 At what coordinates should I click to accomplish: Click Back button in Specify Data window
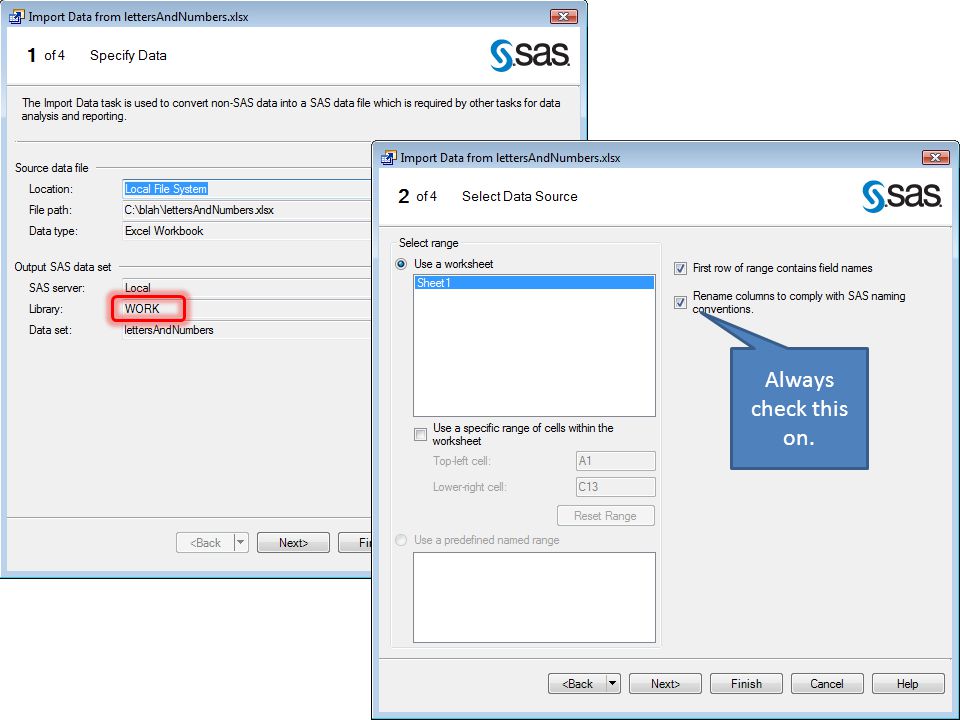click(205, 542)
